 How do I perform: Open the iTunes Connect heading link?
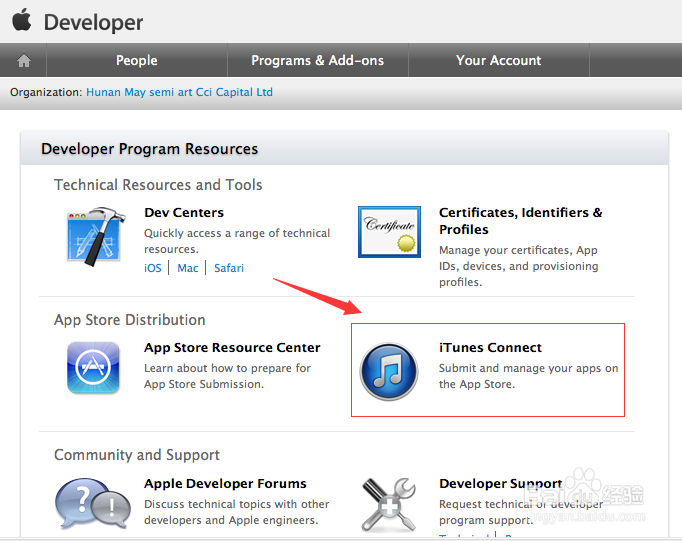(490, 348)
